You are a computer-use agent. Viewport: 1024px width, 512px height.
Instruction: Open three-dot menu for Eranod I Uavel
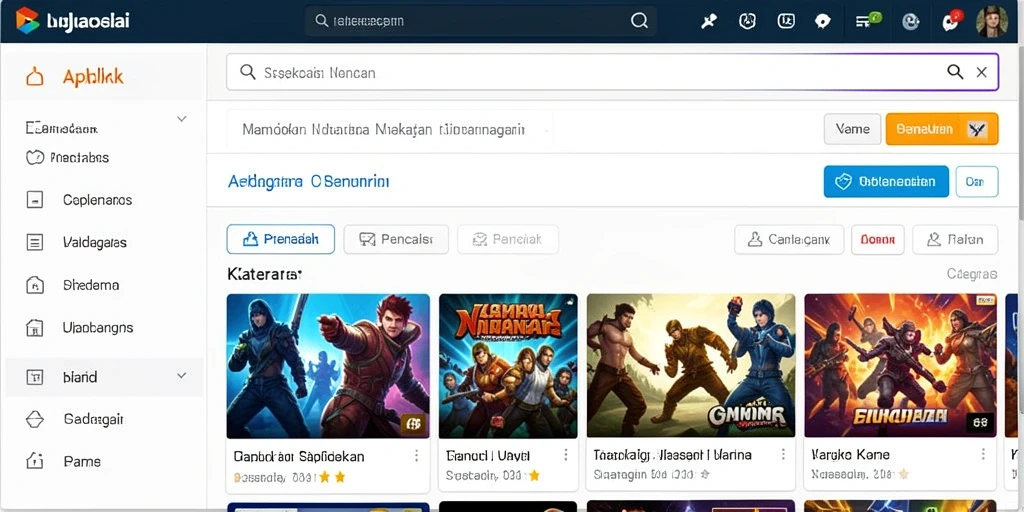566,455
